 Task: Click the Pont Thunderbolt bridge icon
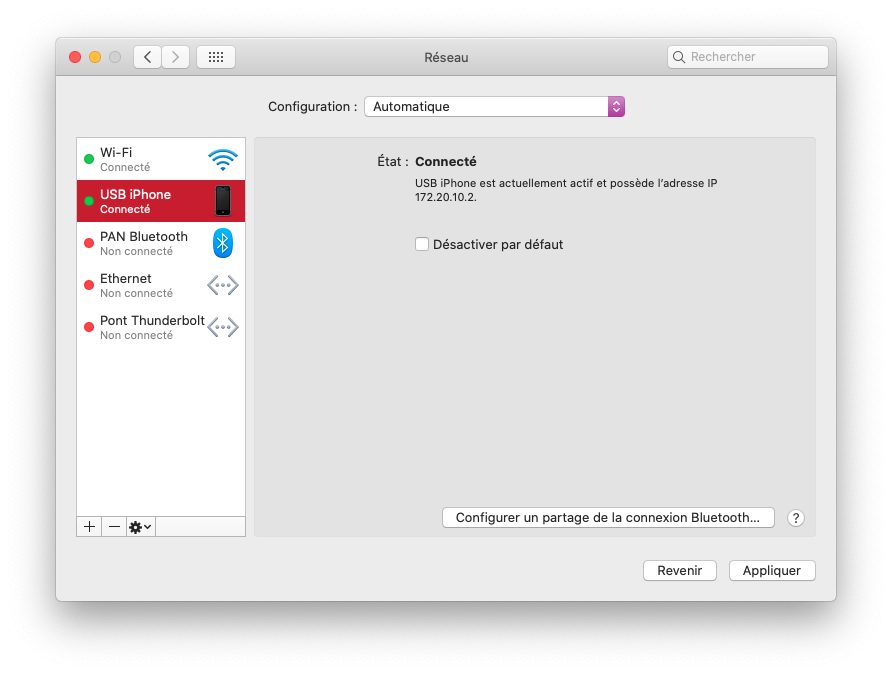point(222,327)
